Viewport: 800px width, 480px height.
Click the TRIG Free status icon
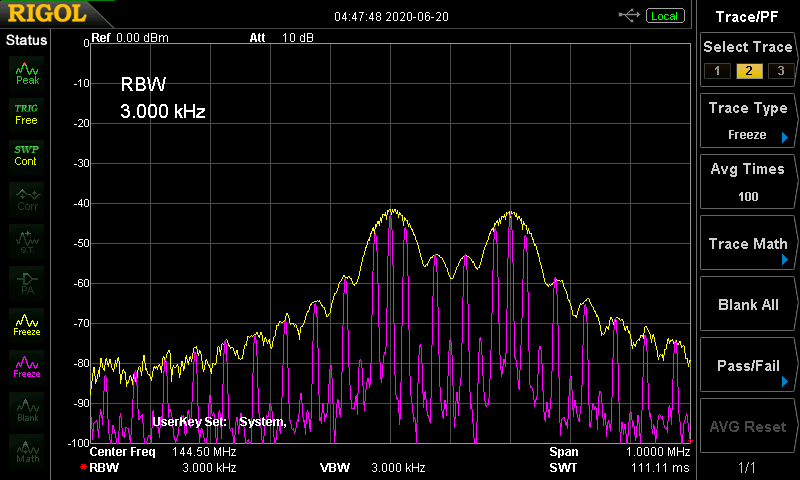click(27, 115)
